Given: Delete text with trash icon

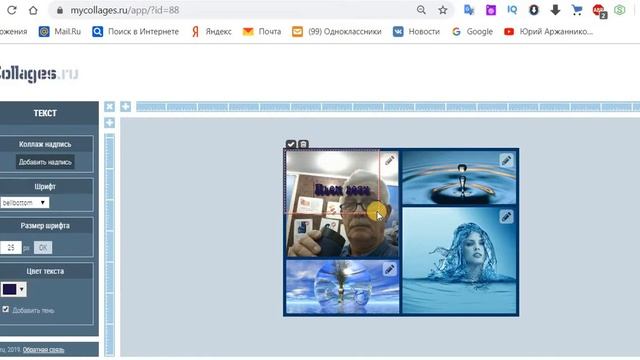Looking at the screenshot, I should tap(303, 144).
